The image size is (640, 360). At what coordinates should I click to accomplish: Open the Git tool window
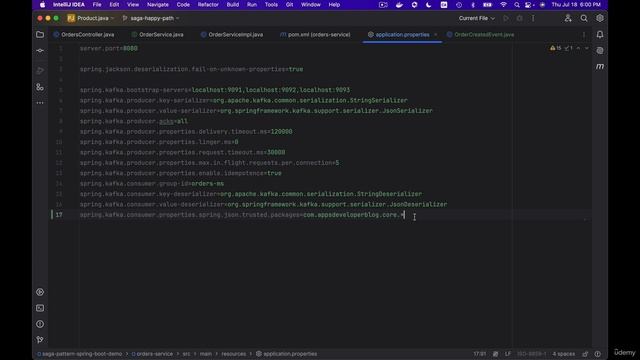[x=40, y=340]
